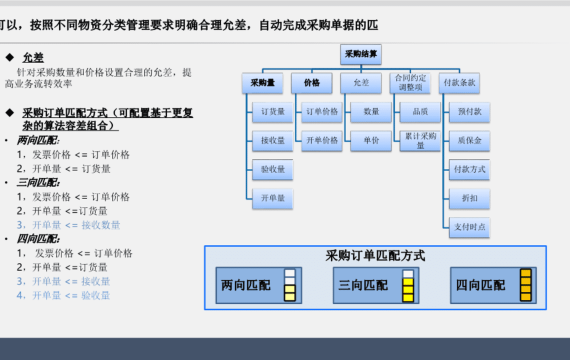Click the 订货量 box
The height and width of the screenshot is (360, 570).
[x=273, y=112]
